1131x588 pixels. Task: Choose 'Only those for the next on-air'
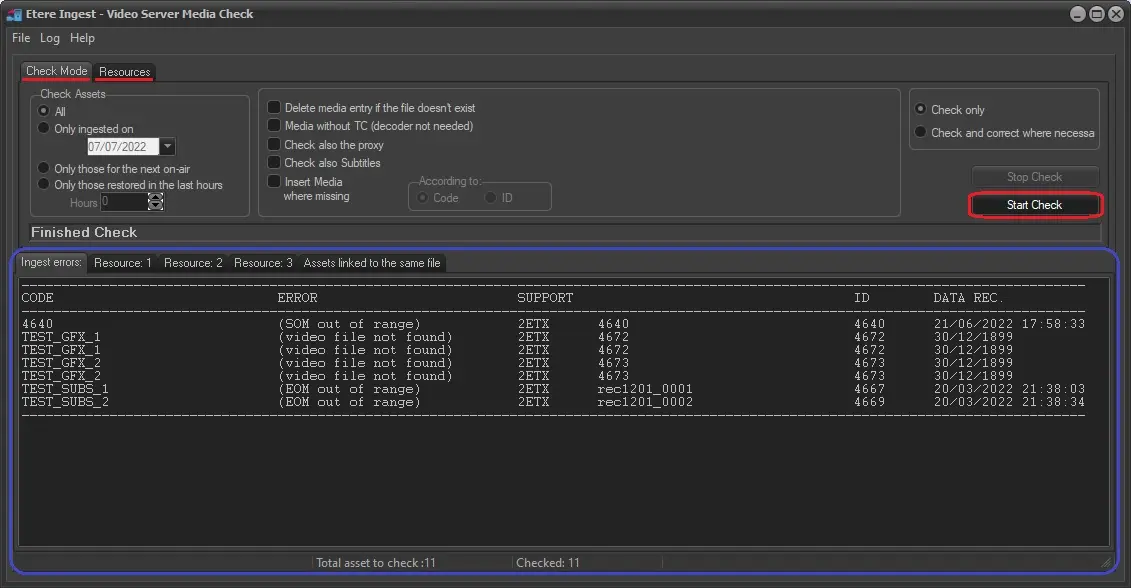tap(44, 168)
